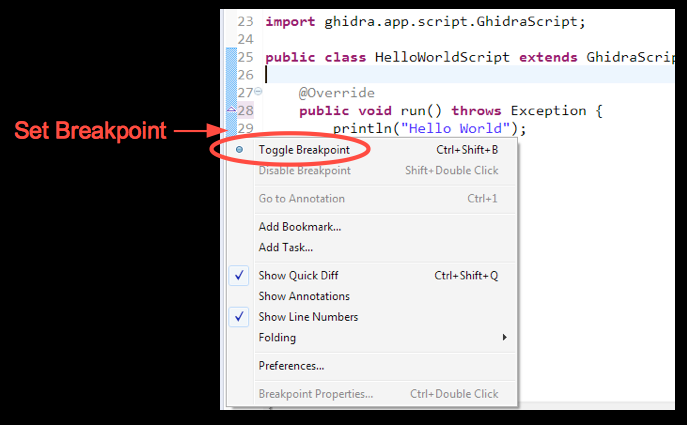
Task: Uncheck the Show Line Numbers checkmark
Action: (240, 317)
